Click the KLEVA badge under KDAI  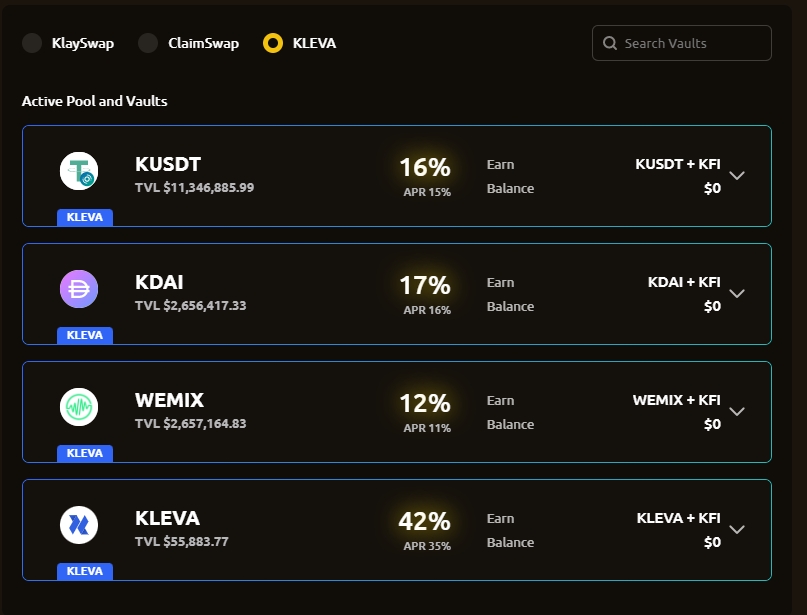(85, 335)
